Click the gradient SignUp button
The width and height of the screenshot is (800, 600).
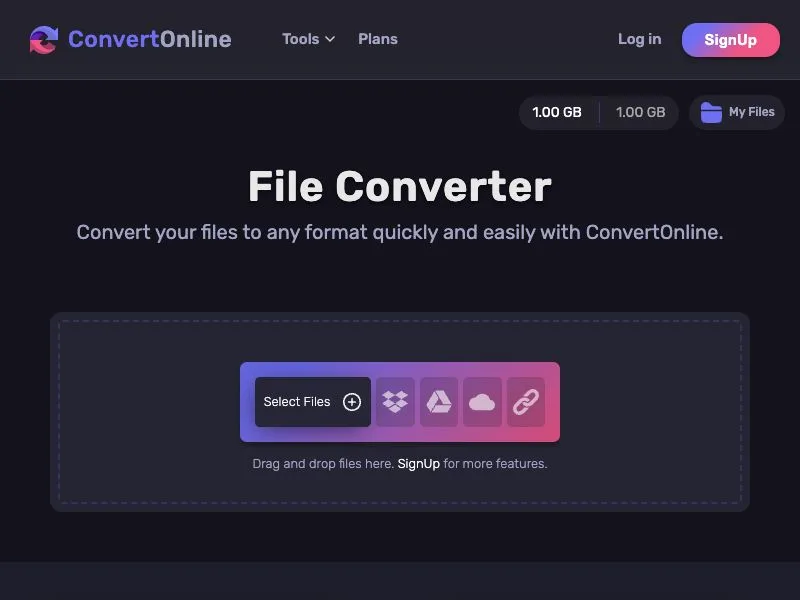731,40
